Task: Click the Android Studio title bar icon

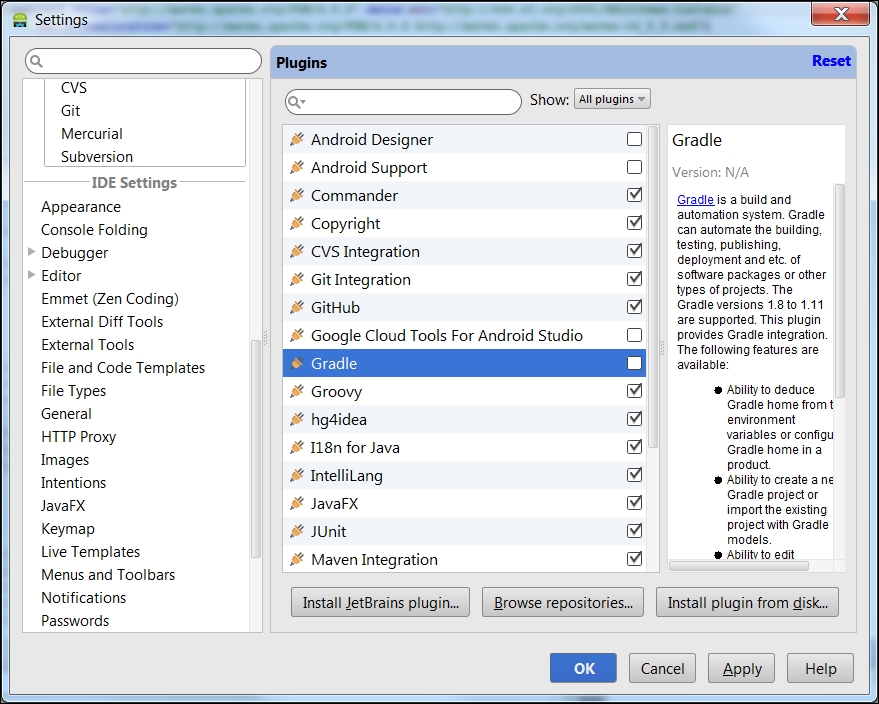Action: [x=20, y=20]
